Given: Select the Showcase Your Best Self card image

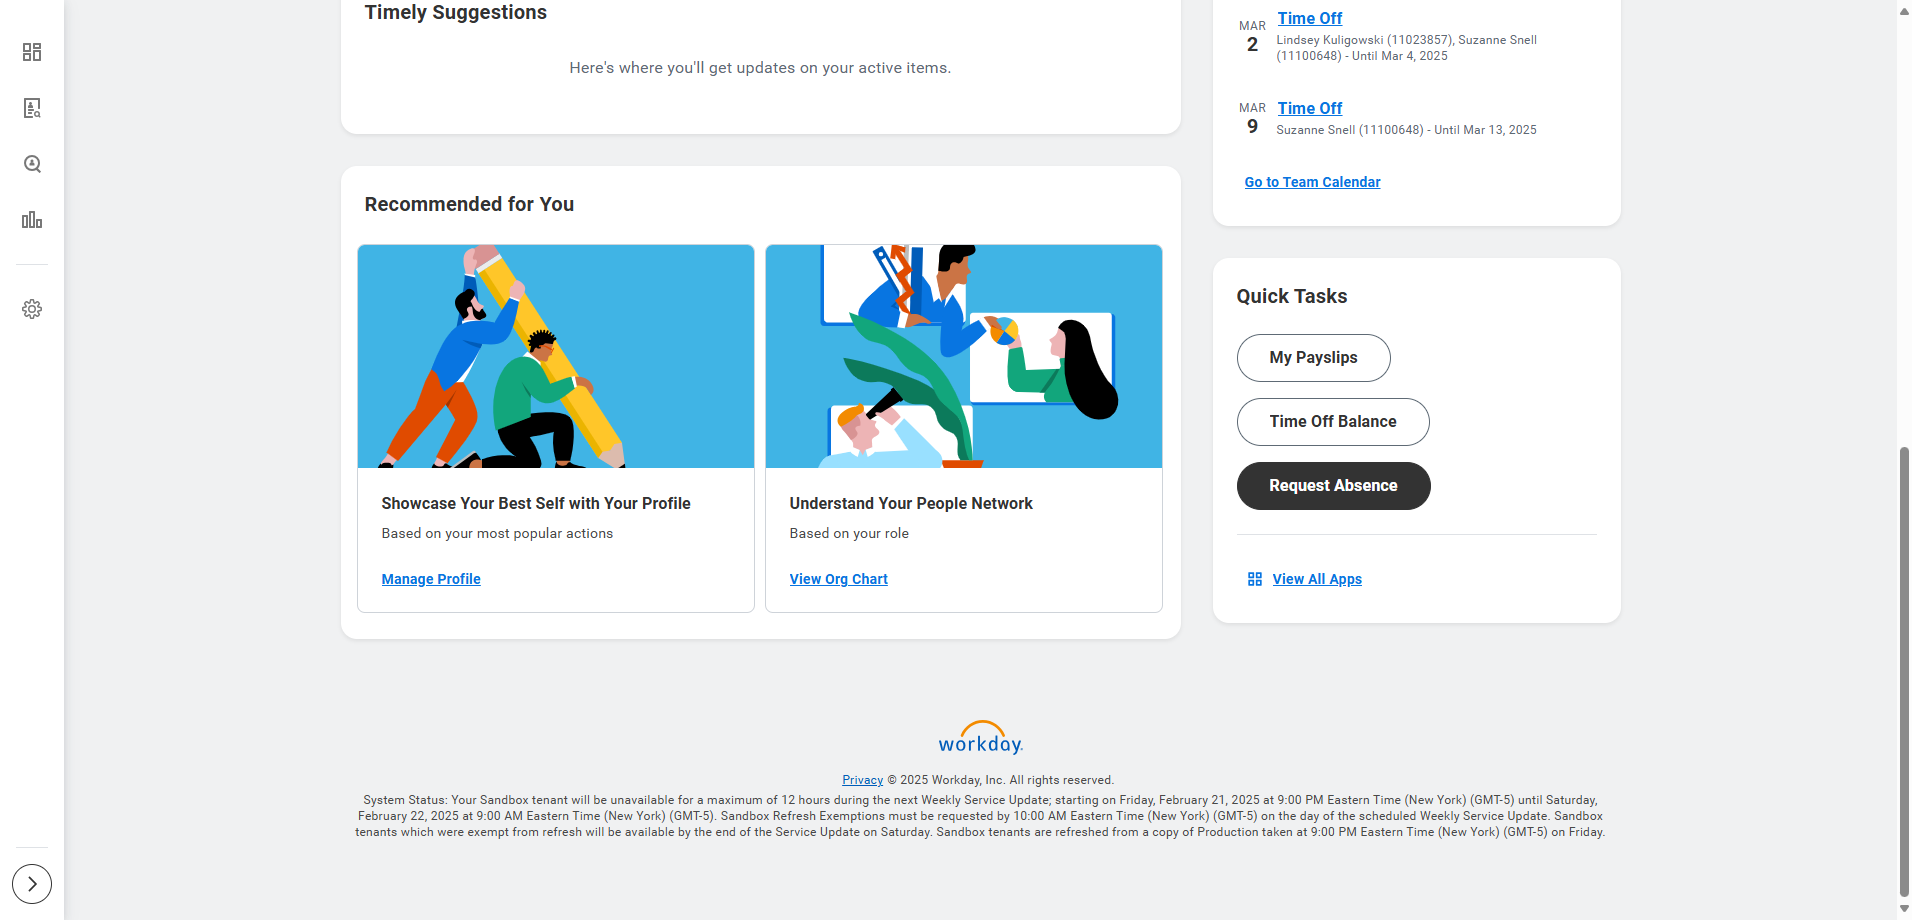Looking at the screenshot, I should [556, 356].
